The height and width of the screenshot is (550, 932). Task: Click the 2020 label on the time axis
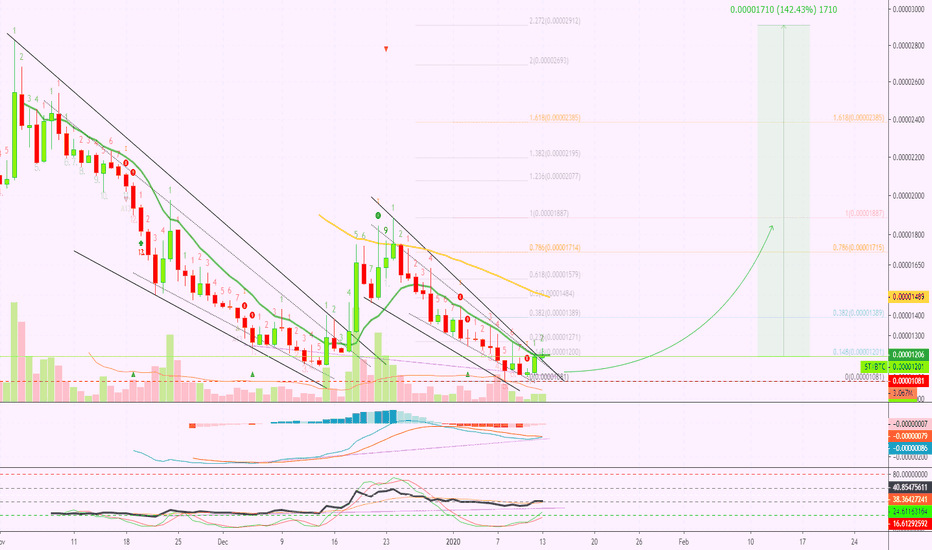[x=454, y=542]
